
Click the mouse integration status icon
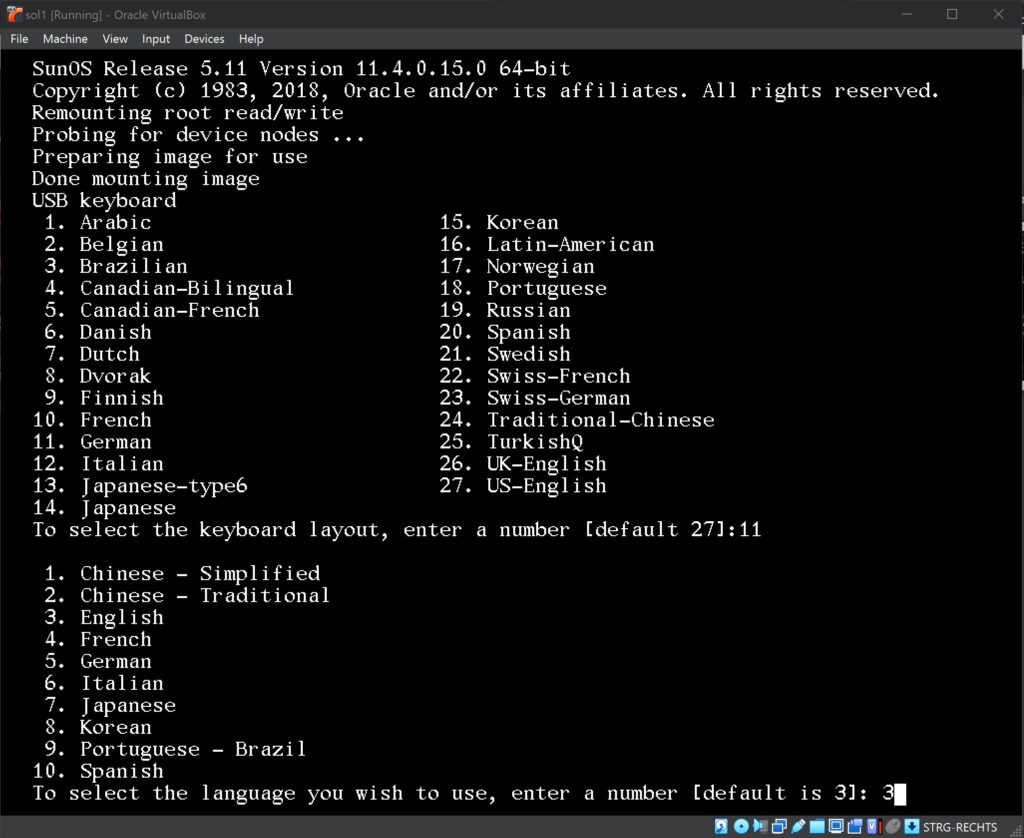click(x=893, y=826)
